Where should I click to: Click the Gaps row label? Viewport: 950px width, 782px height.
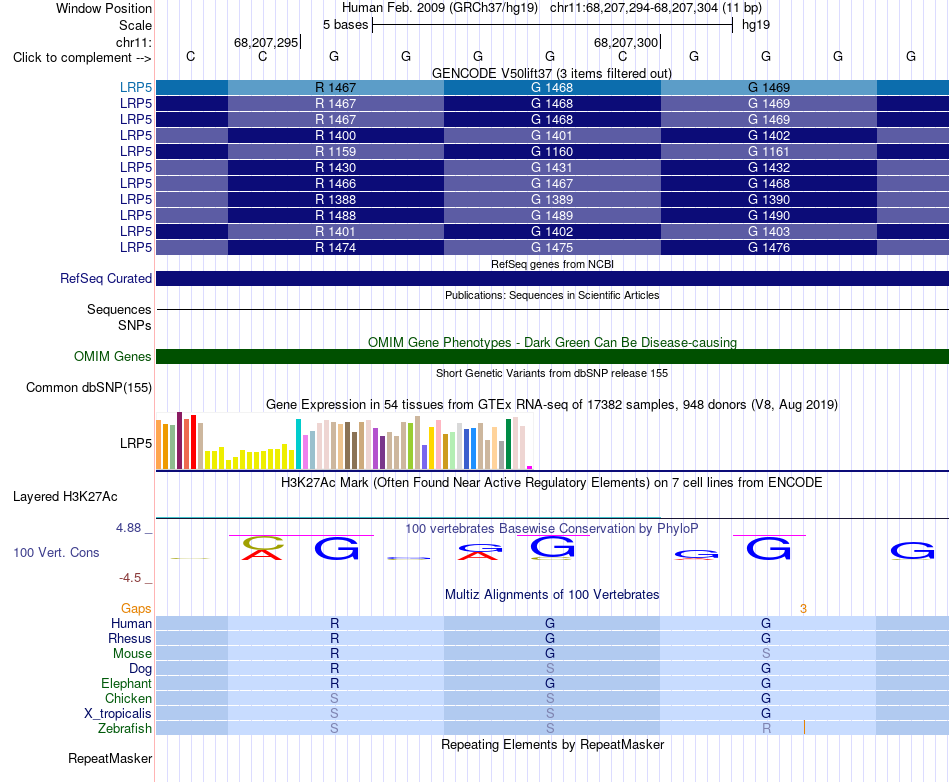(x=136, y=608)
